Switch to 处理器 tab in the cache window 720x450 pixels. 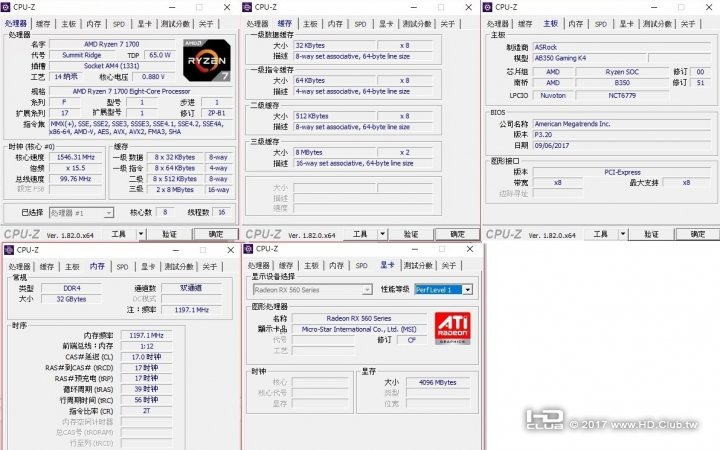coord(257,24)
